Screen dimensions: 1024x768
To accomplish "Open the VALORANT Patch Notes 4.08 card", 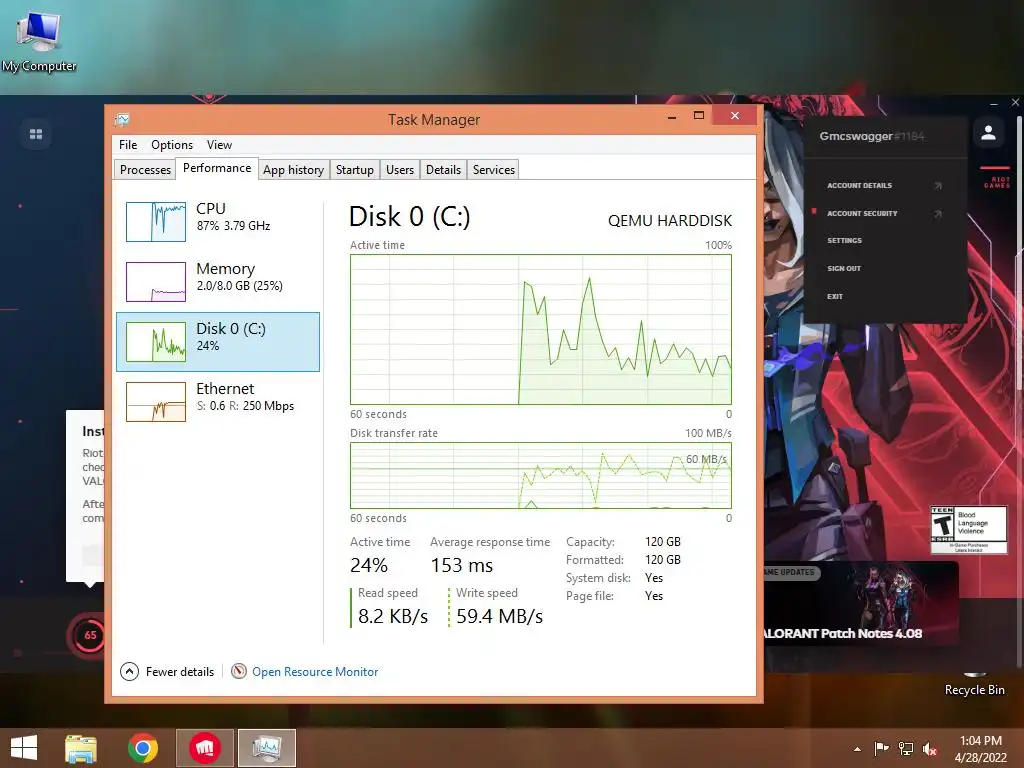I will 861,604.
